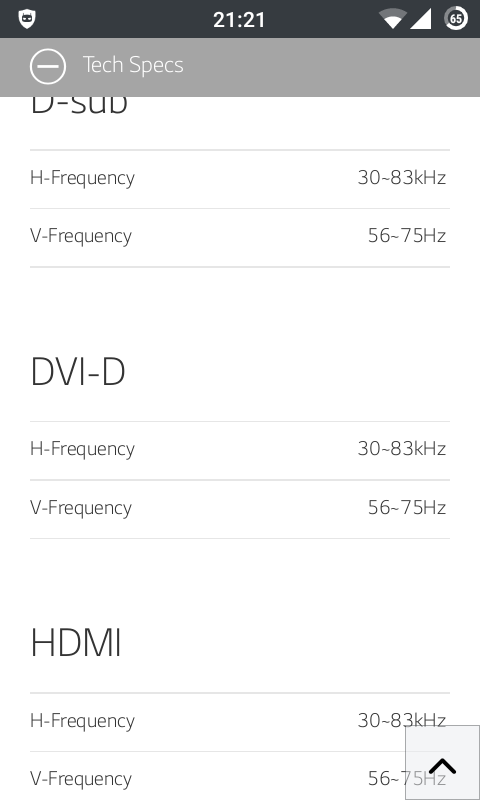Tap the Tech Specs header title

[x=133, y=65]
